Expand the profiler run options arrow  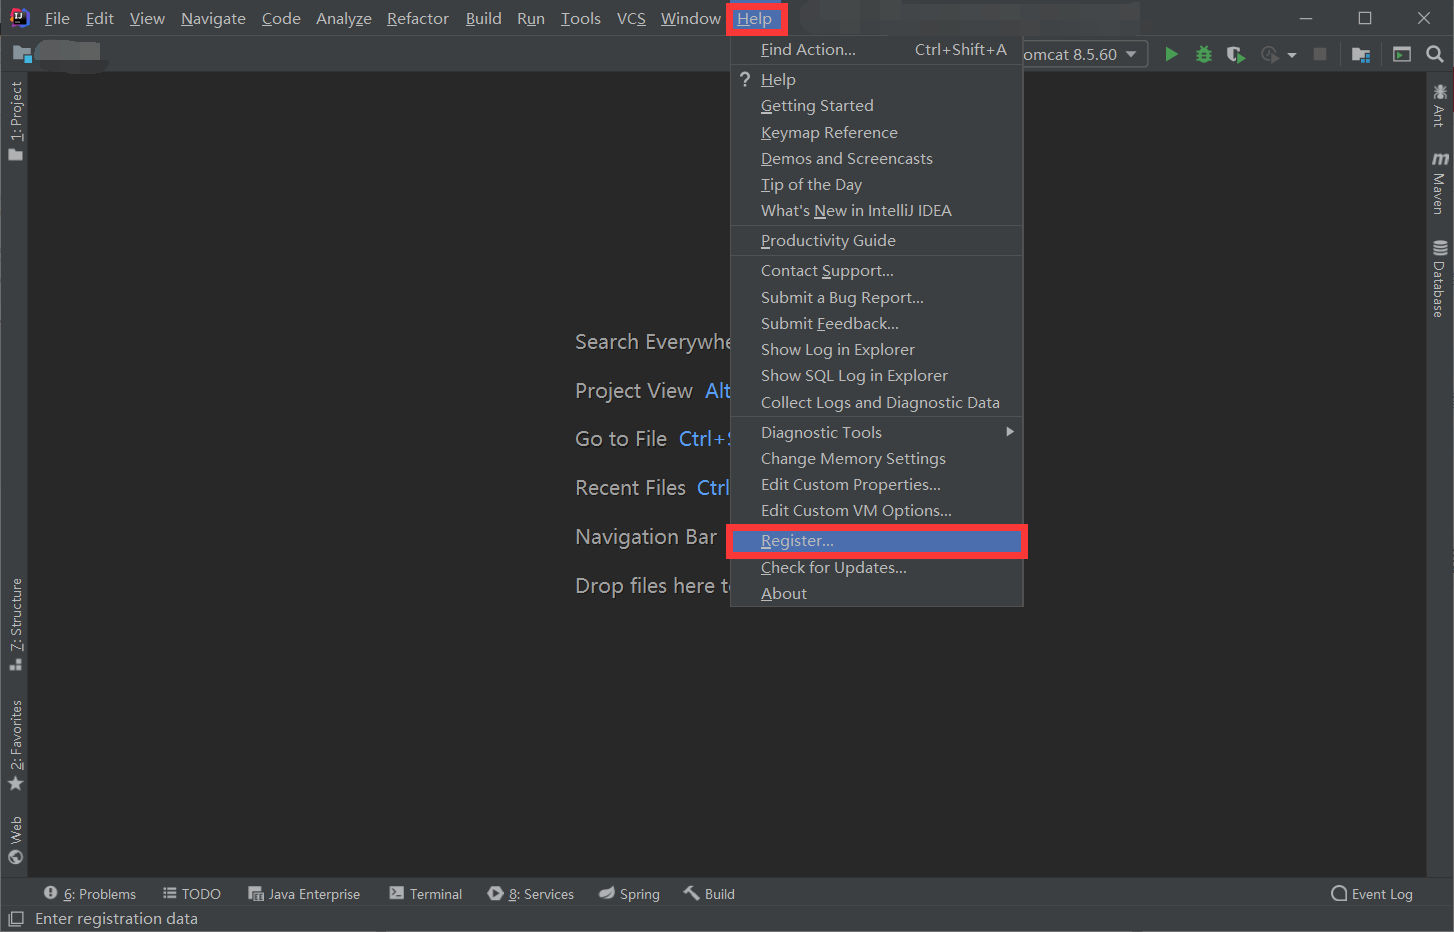point(1292,55)
